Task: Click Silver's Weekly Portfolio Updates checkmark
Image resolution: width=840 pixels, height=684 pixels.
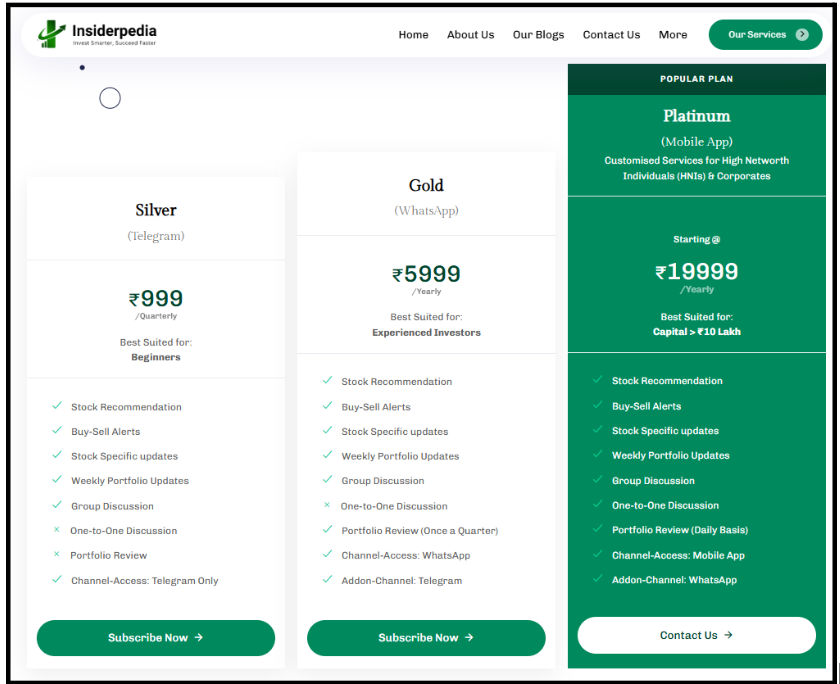Action: (x=57, y=479)
